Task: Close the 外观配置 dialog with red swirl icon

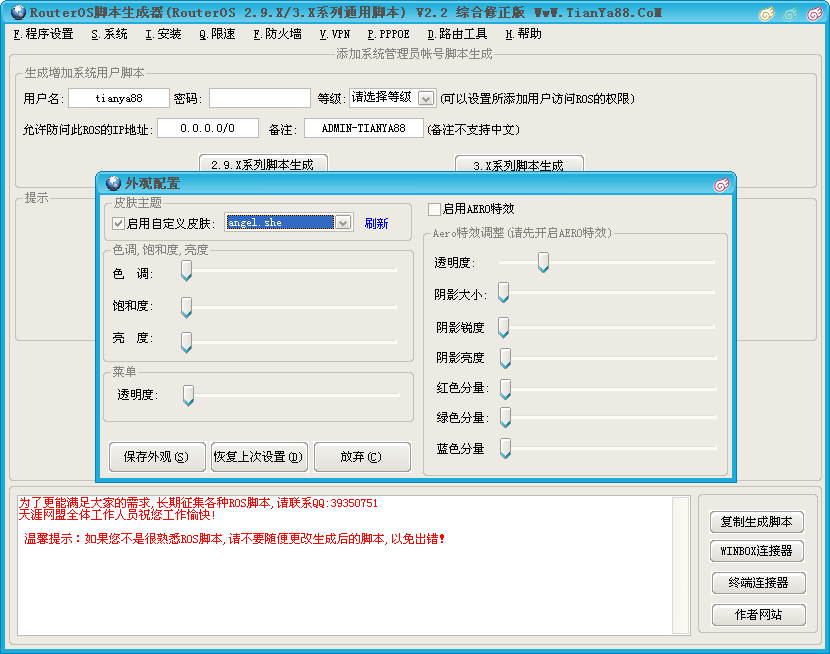Action: tap(720, 184)
